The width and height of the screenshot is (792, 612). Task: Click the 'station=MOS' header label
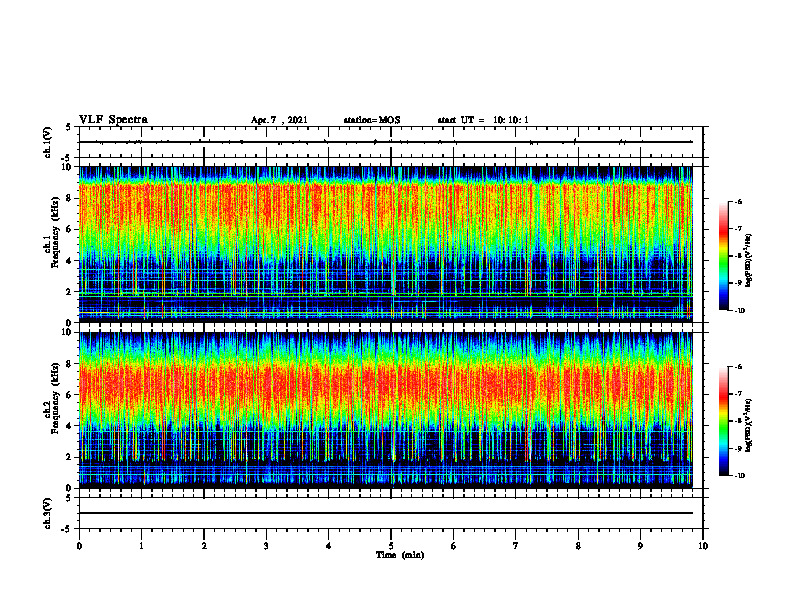point(372,120)
